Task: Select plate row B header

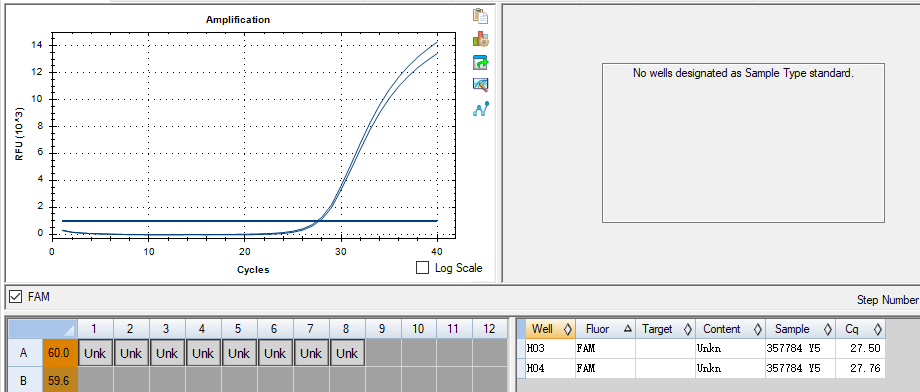Action: pyautogui.click(x=24, y=380)
